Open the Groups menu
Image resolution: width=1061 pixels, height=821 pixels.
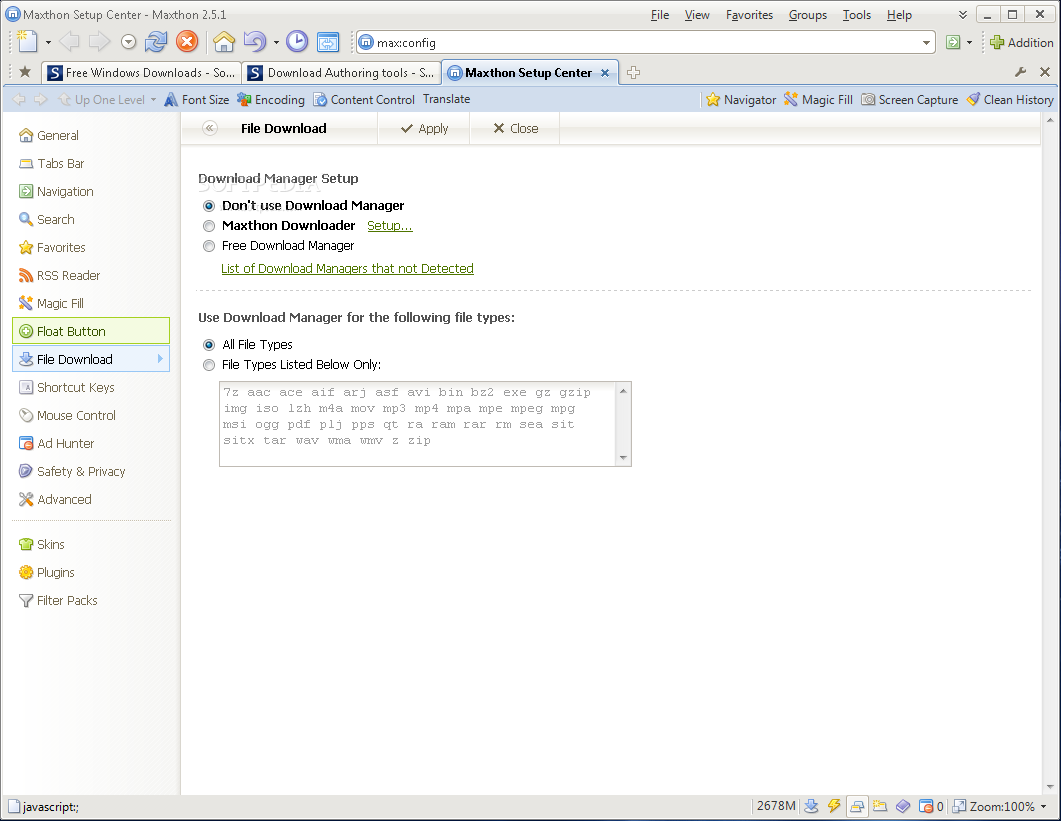point(808,15)
